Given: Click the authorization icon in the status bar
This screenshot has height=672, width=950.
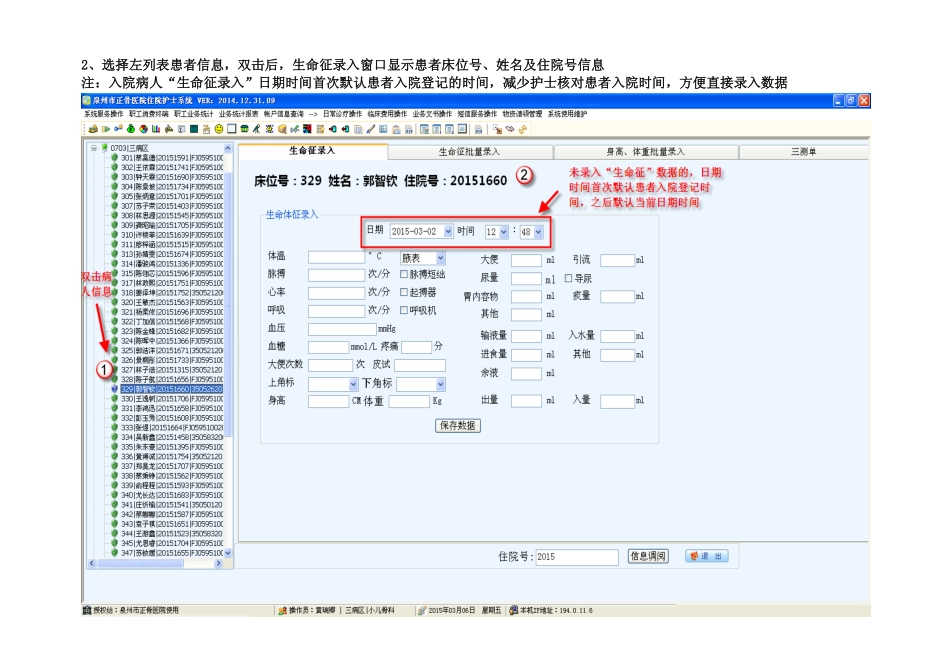Looking at the screenshot, I should 87,610.
